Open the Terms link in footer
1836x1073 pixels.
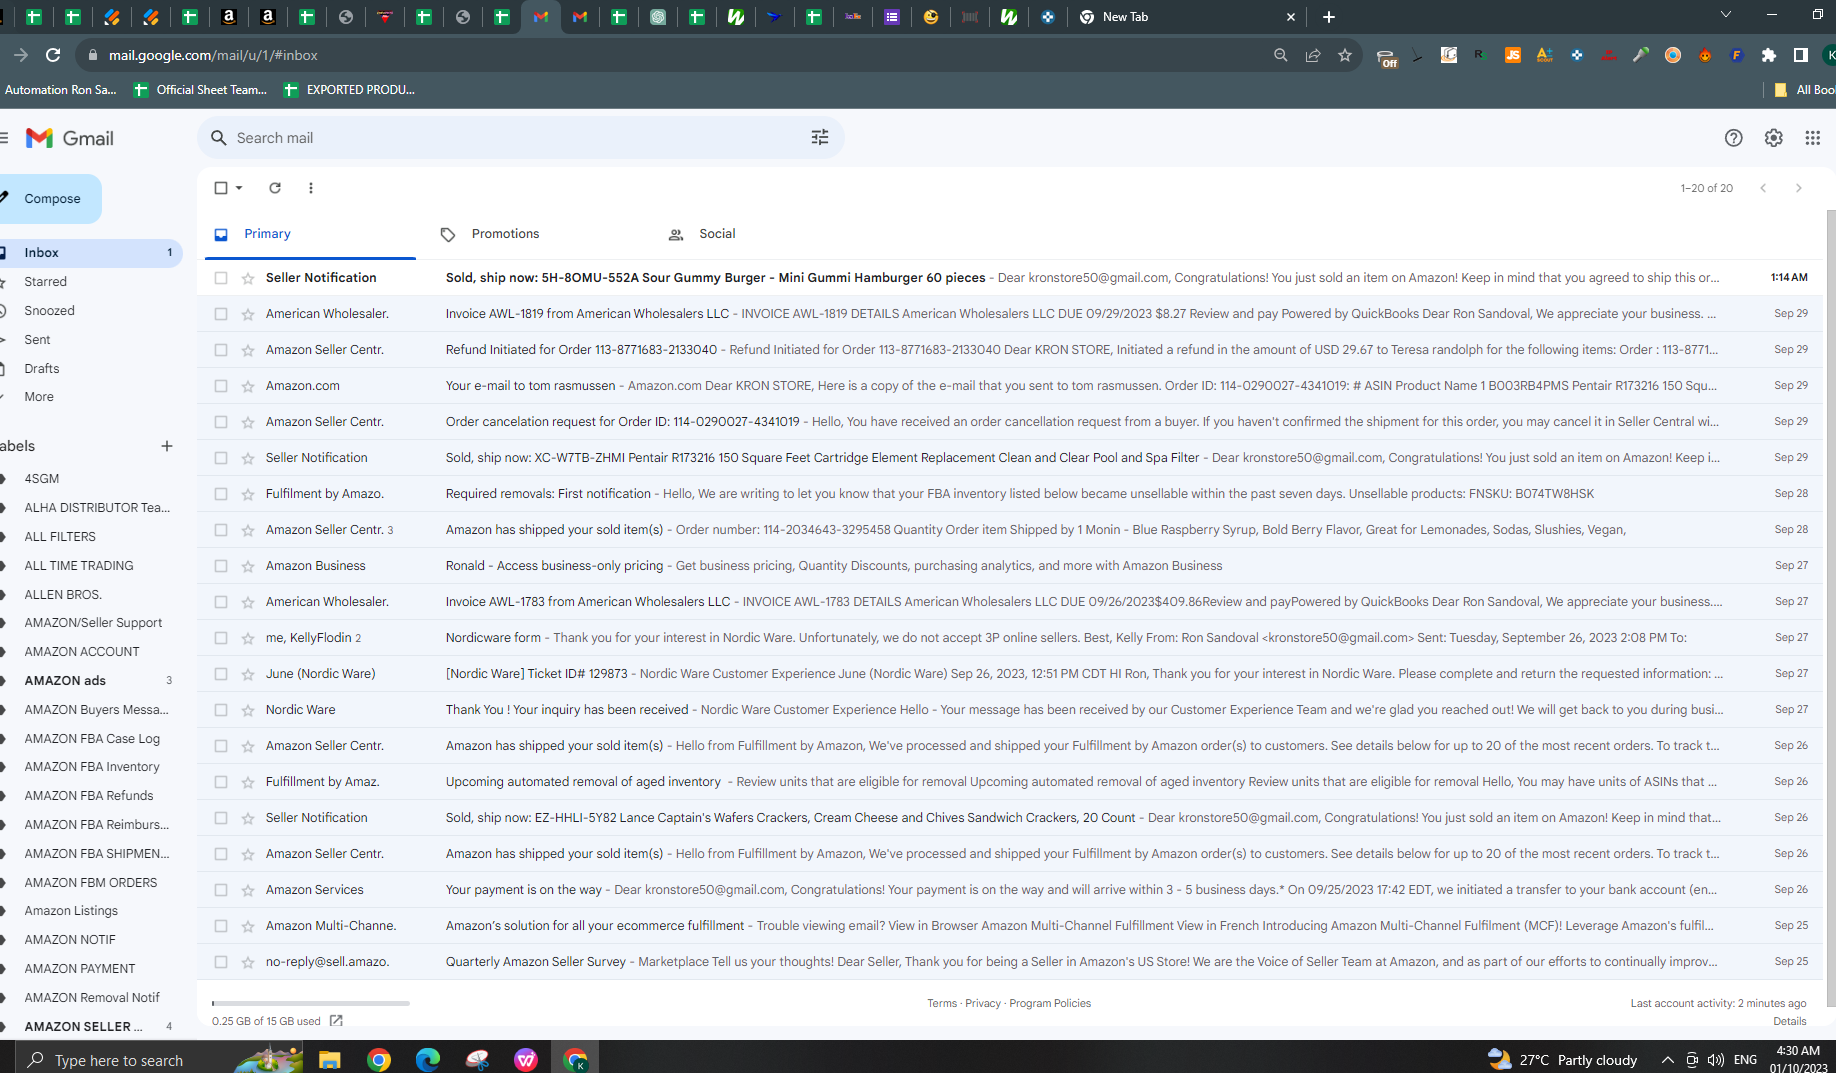point(942,1003)
